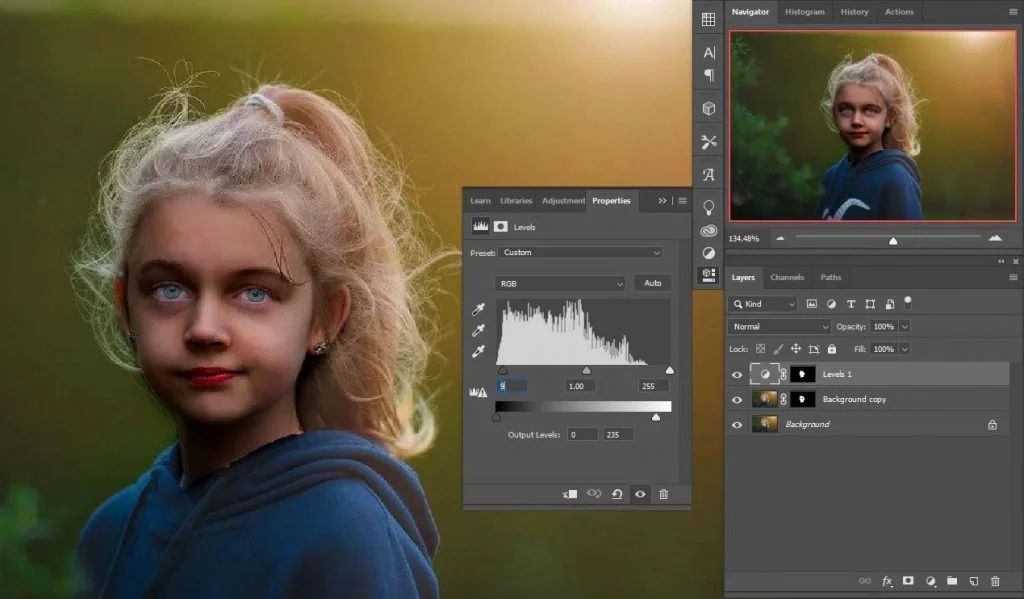Zoom out with small mountain button
Viewport: 1024px width, 599px height.
780,238
